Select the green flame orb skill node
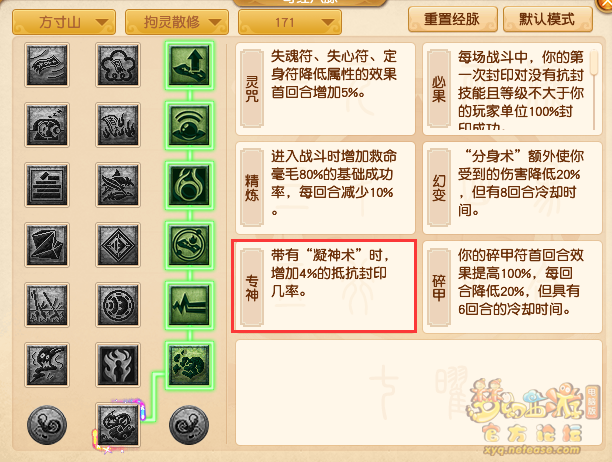612x462 pixels. [189, 185]
